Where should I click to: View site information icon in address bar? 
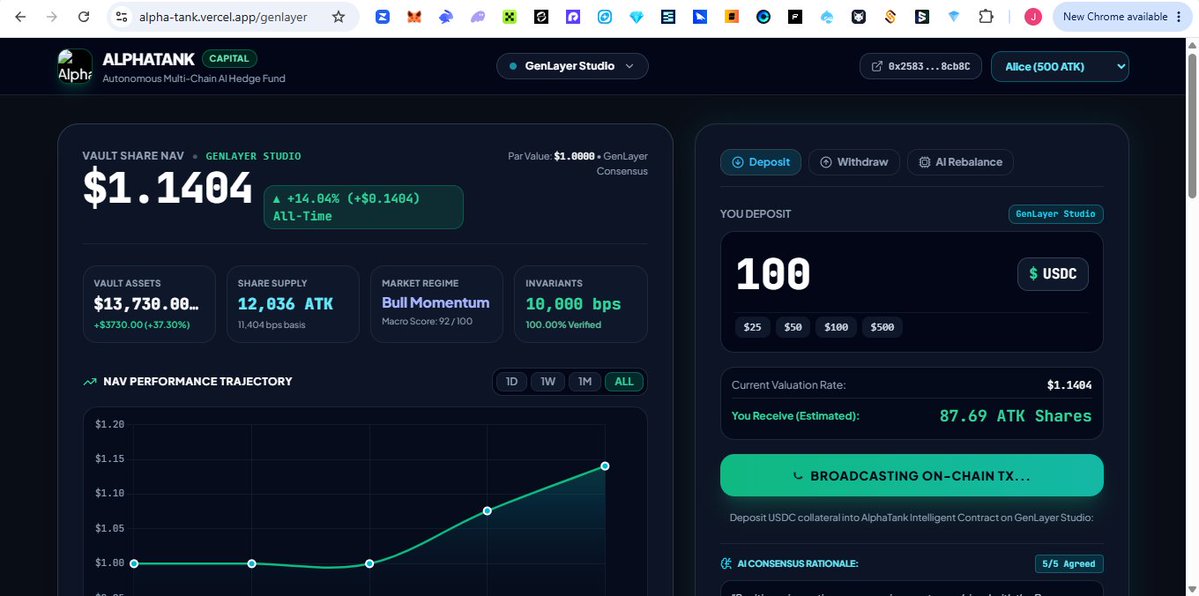(x=121, y=16)
